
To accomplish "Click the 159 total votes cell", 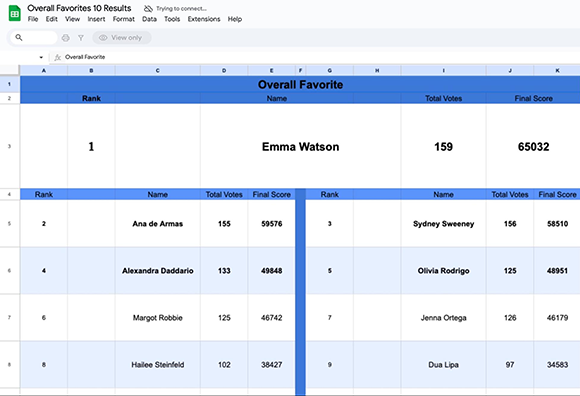I will [x=444, y=146].
